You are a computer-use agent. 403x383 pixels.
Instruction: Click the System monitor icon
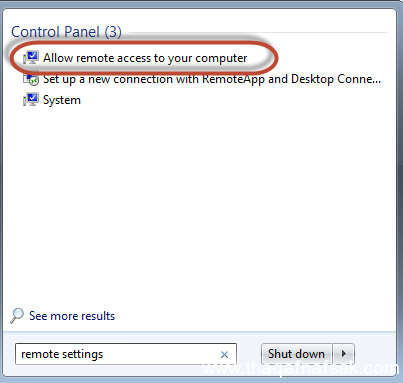(31, 100)
